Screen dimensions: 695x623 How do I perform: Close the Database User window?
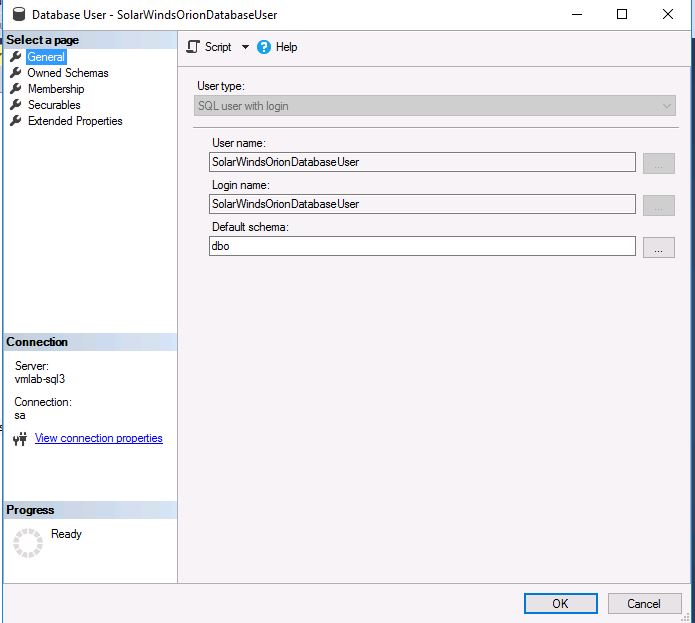[668, 14]
